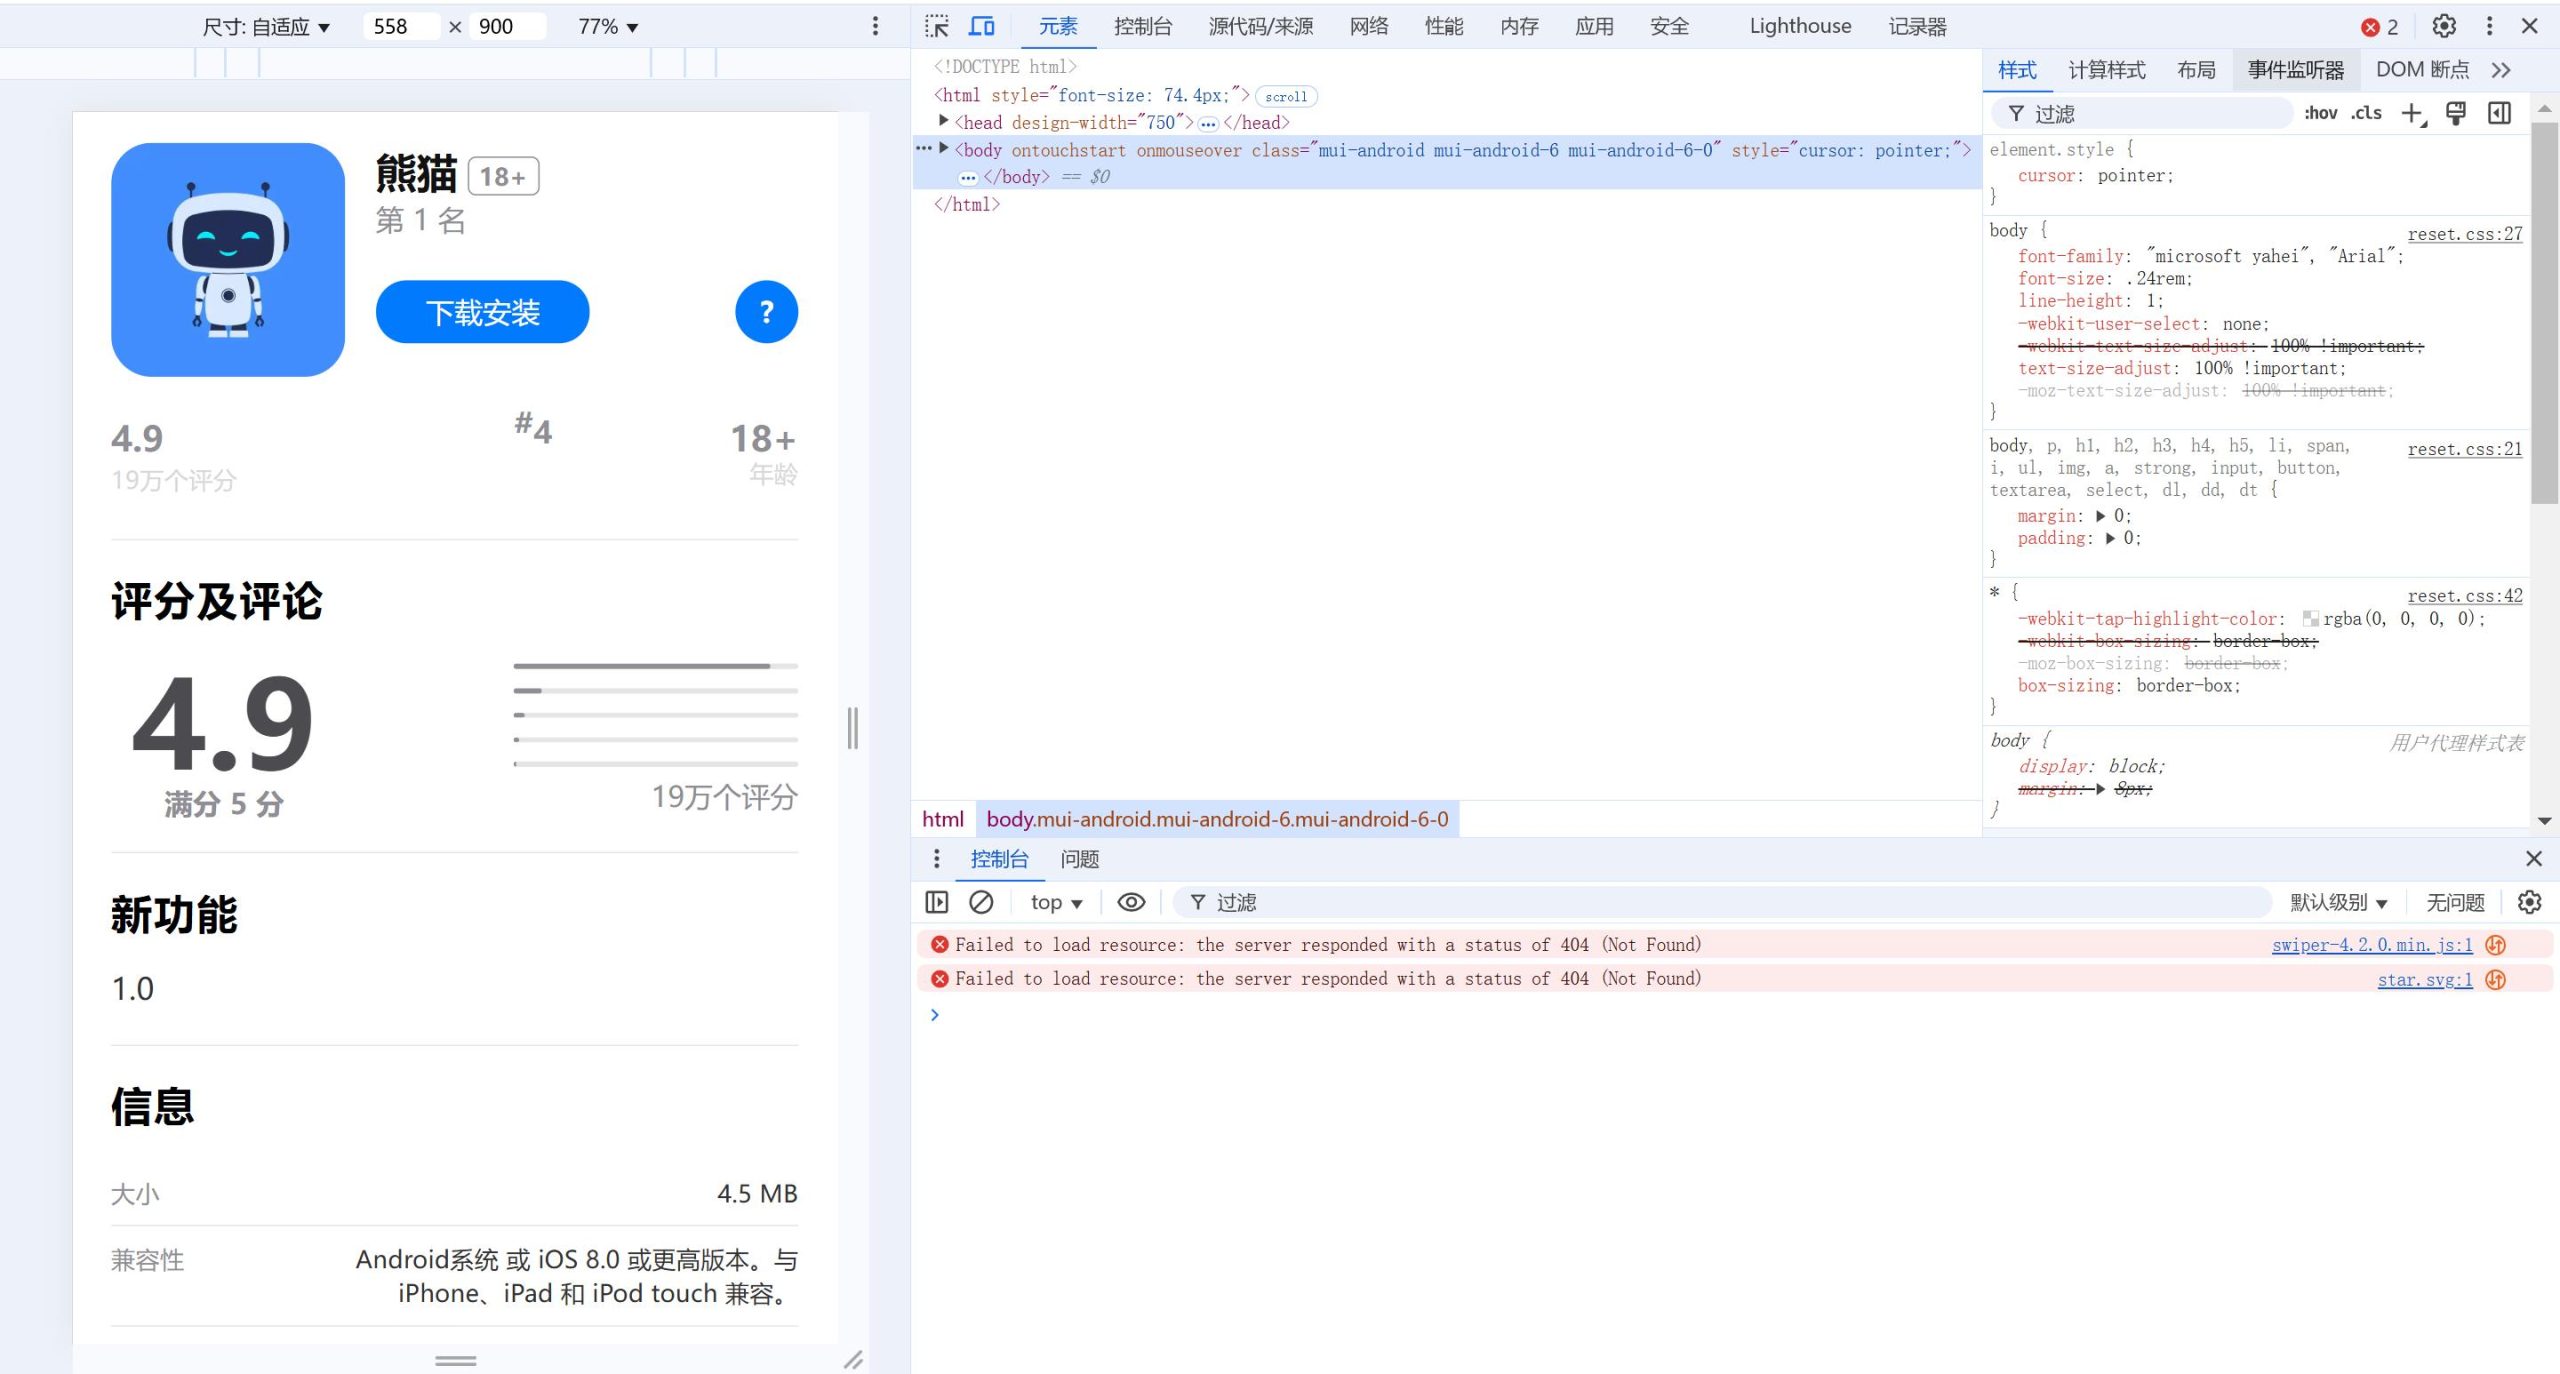This screenshot has width=2560, height=1374.
Task: Open the 安全 Security tab
Action: point(1669,27)
